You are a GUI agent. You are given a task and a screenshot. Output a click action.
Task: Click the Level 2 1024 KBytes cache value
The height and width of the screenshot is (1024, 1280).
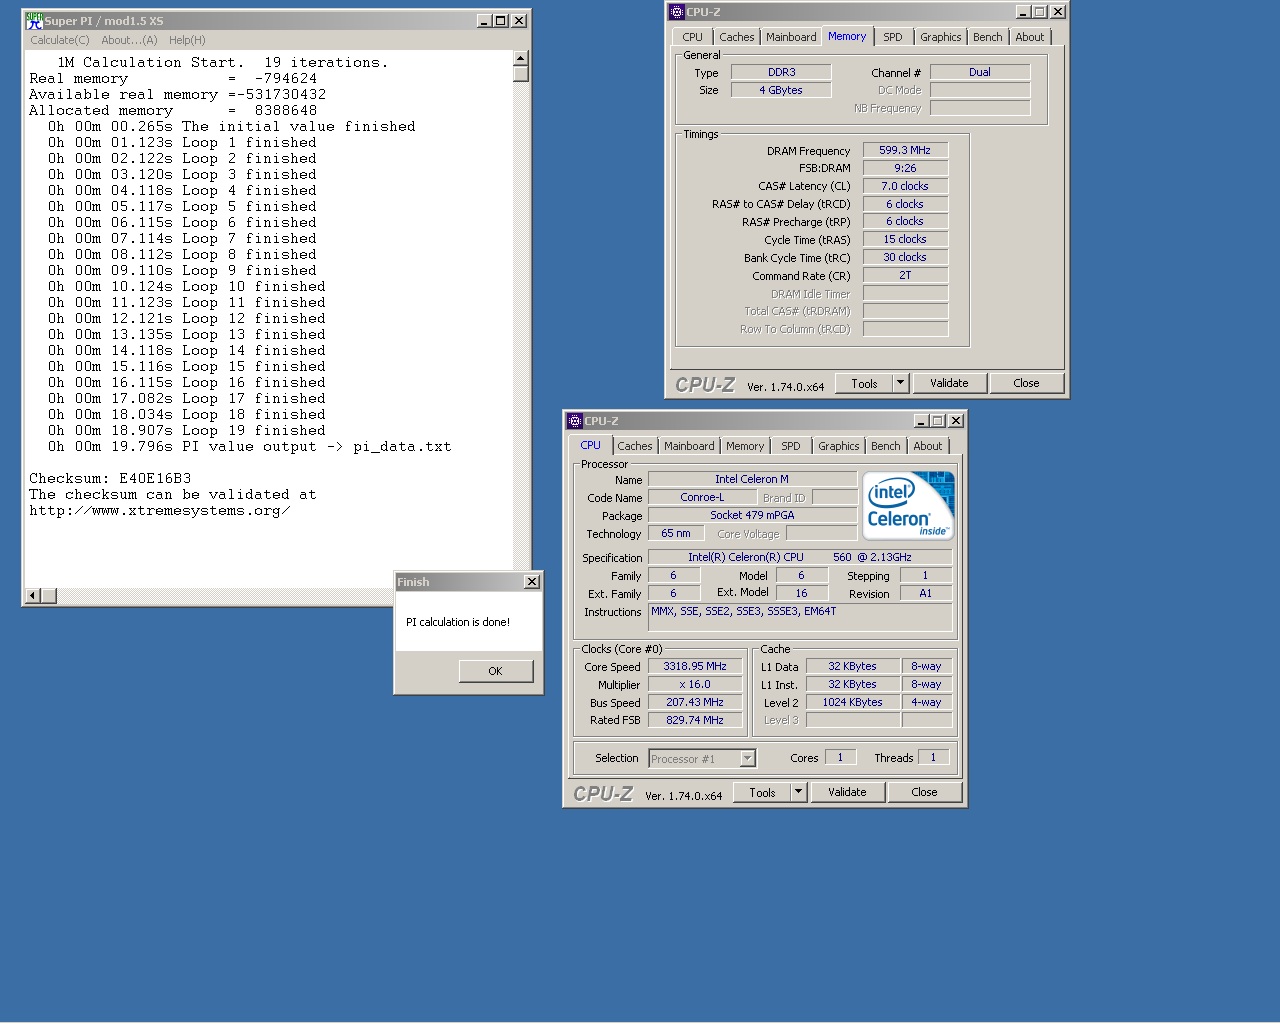[853, 702]
